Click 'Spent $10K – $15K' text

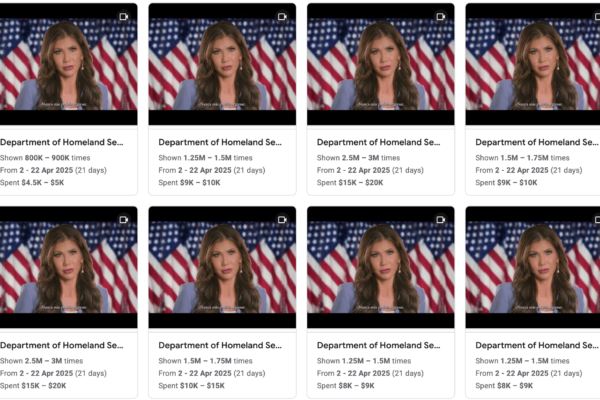[192, 385]
